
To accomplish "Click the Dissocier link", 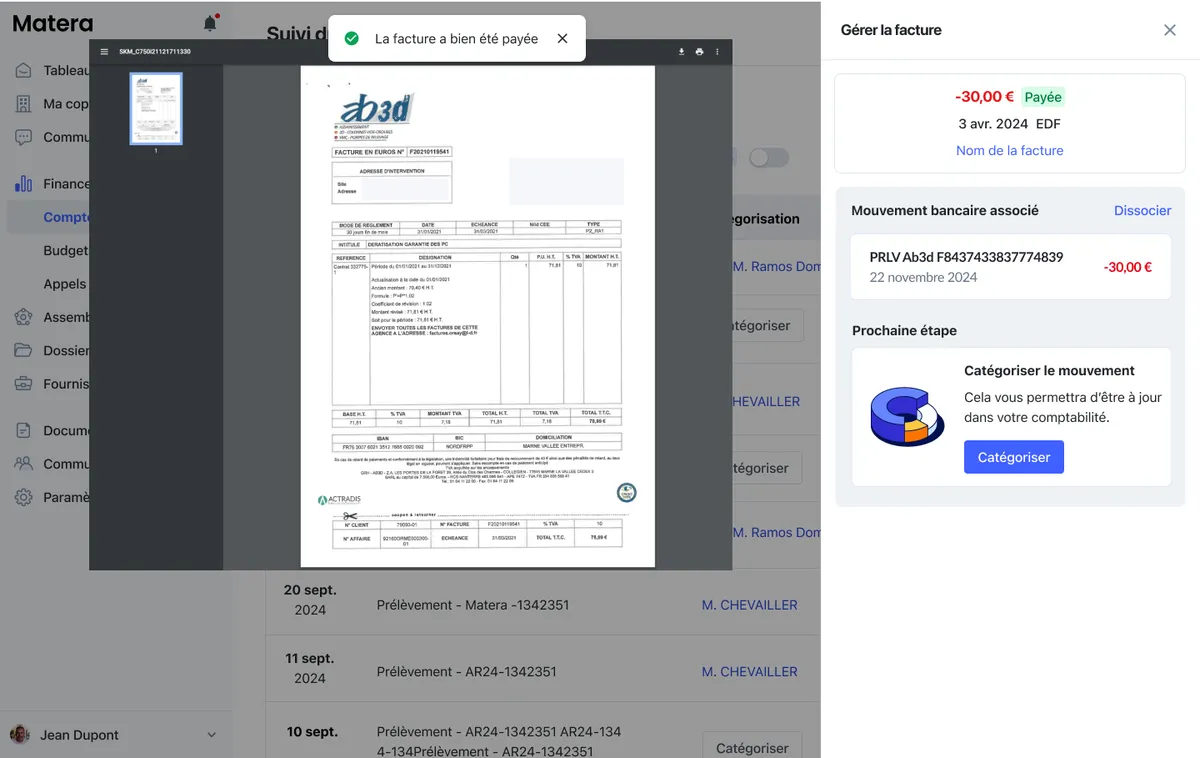I will 1142,210.
